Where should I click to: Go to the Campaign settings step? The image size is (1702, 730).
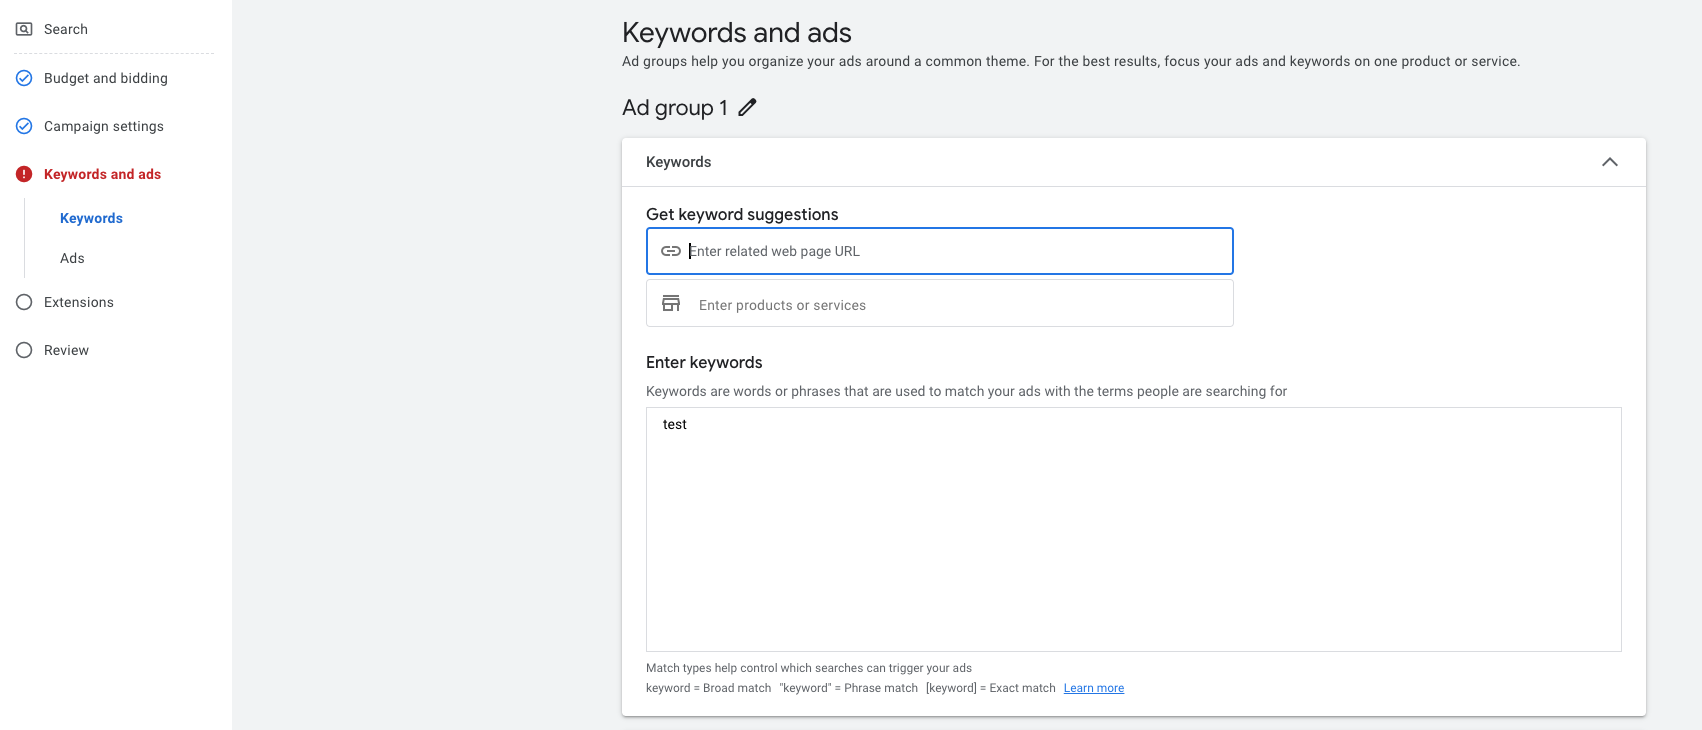104,126
